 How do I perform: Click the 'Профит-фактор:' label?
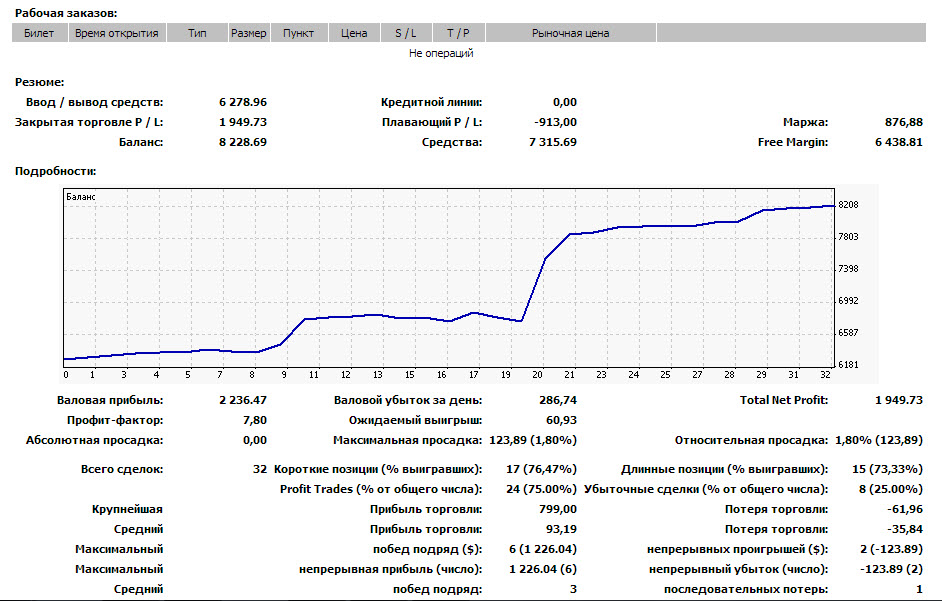(x=115, y=420)
